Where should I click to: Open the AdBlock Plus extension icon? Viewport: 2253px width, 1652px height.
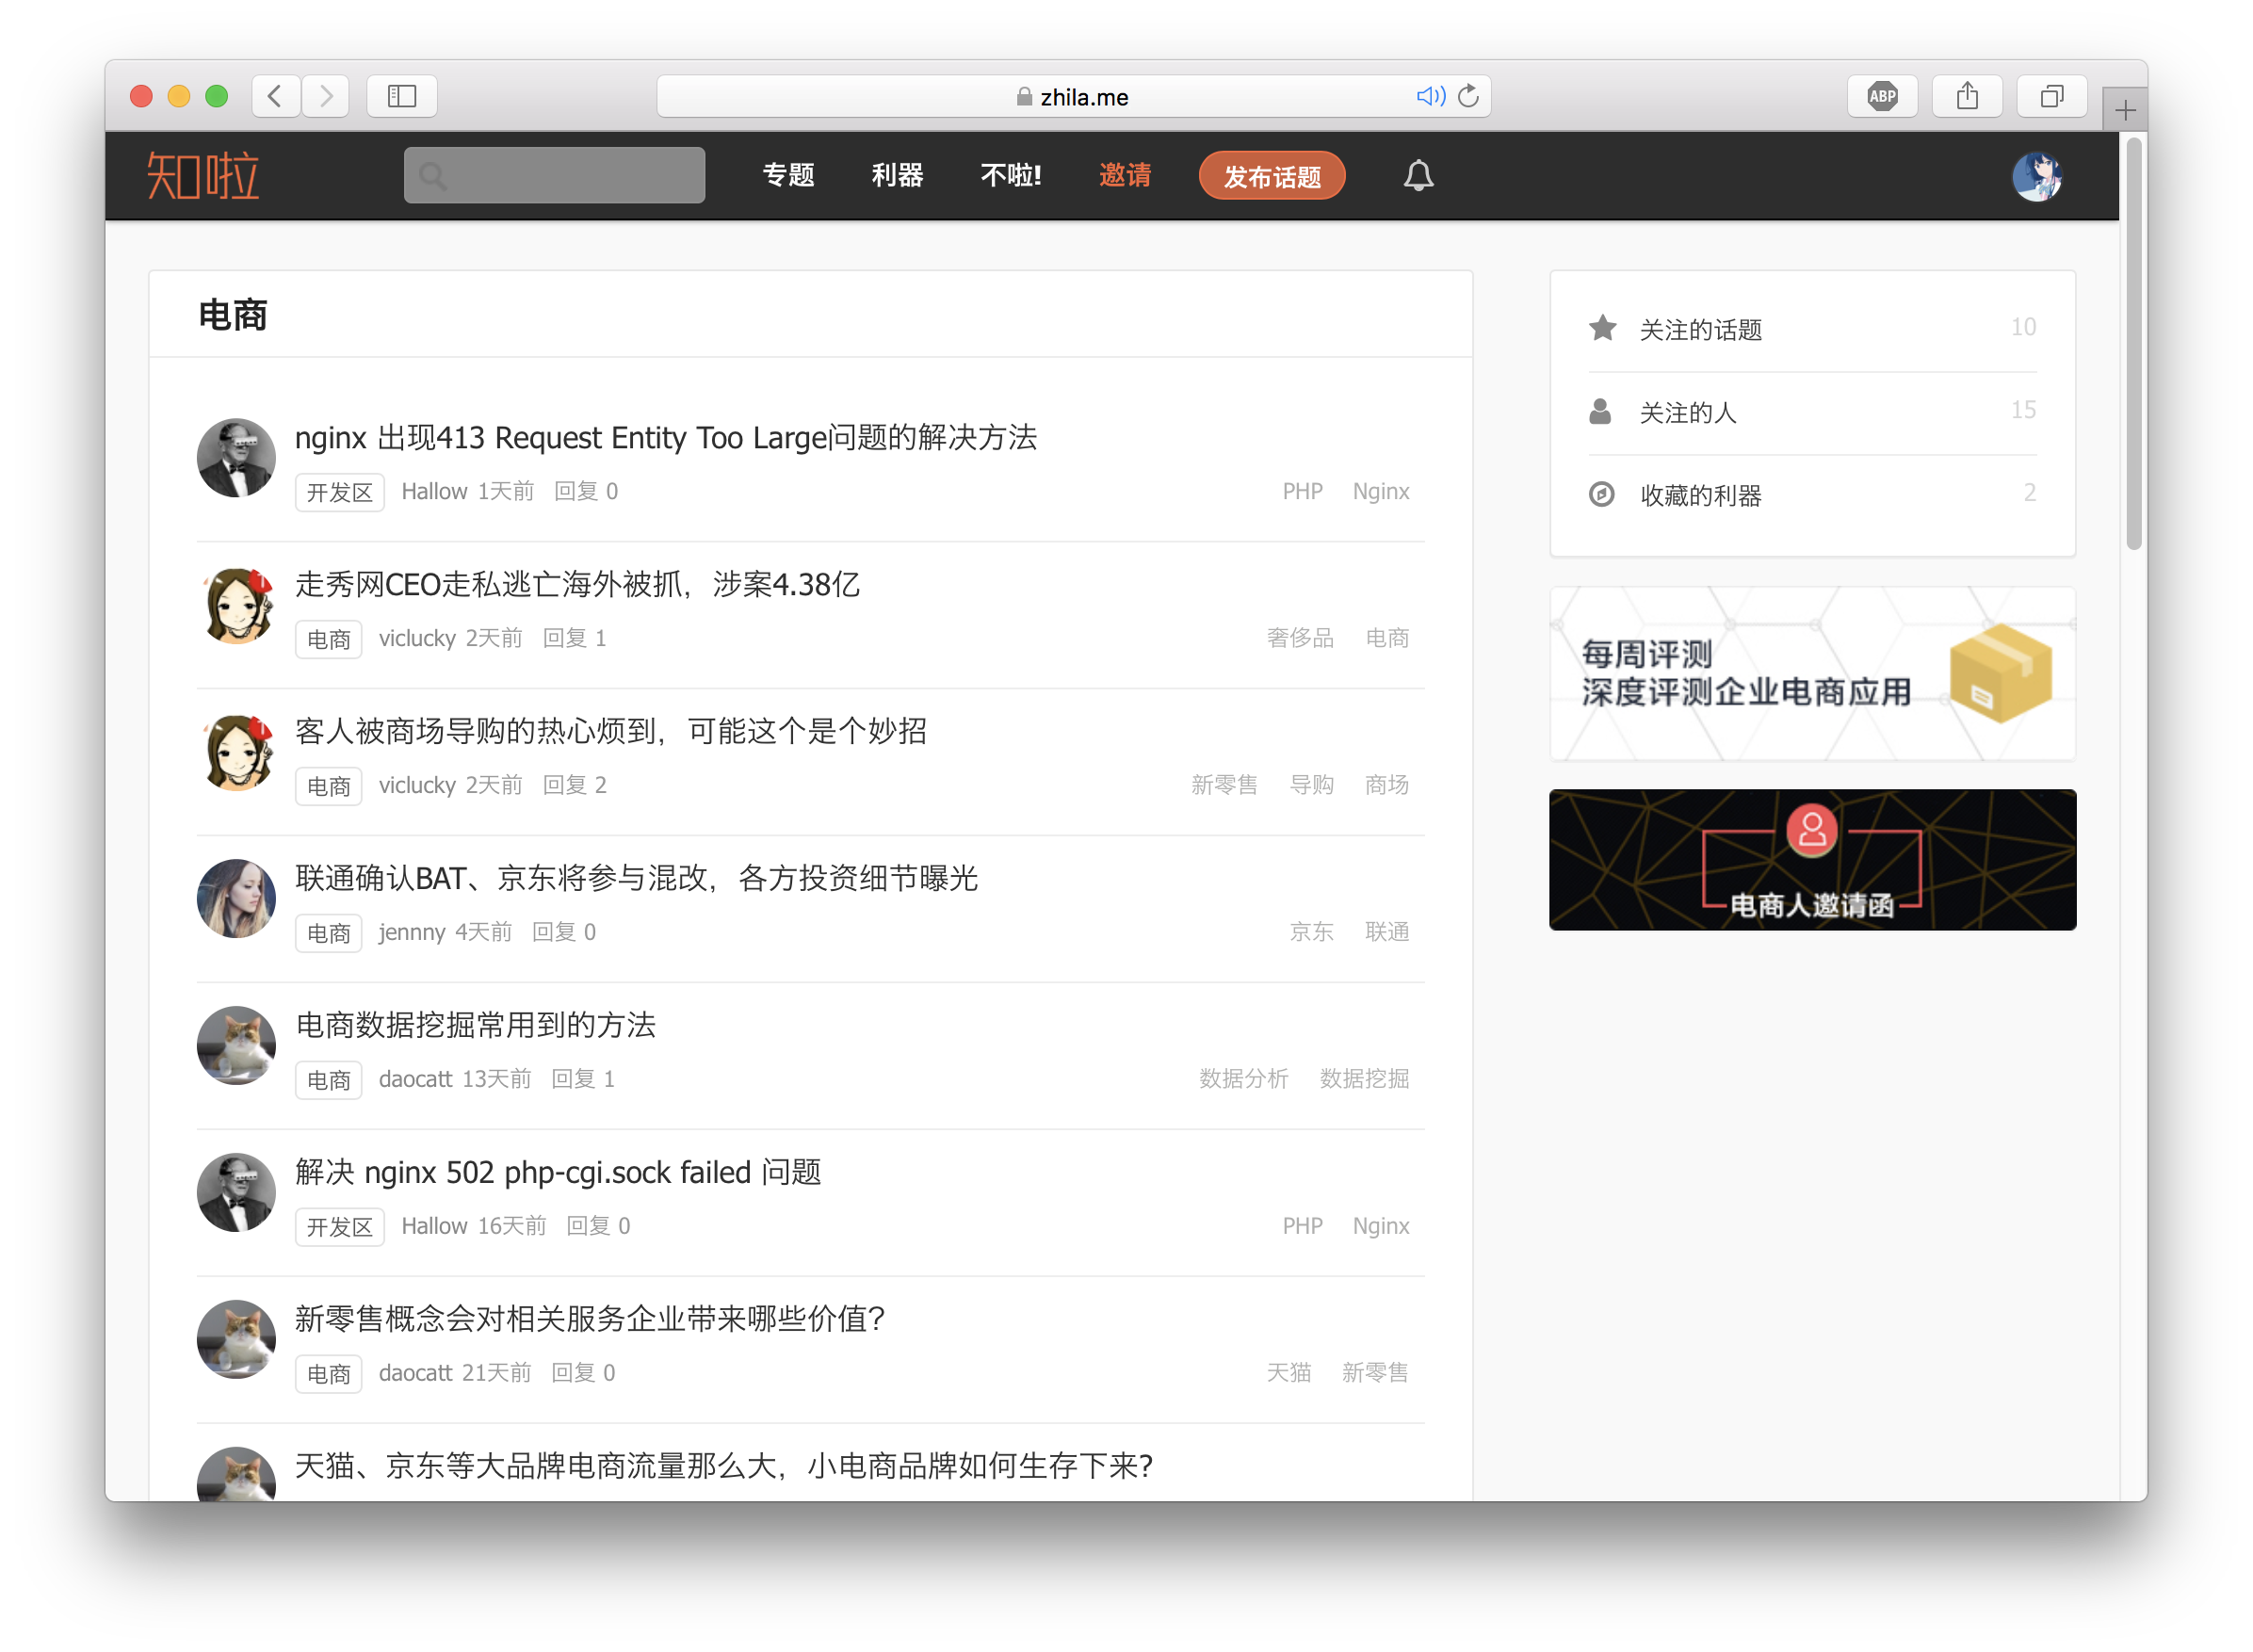click(x=1882, y=96)
